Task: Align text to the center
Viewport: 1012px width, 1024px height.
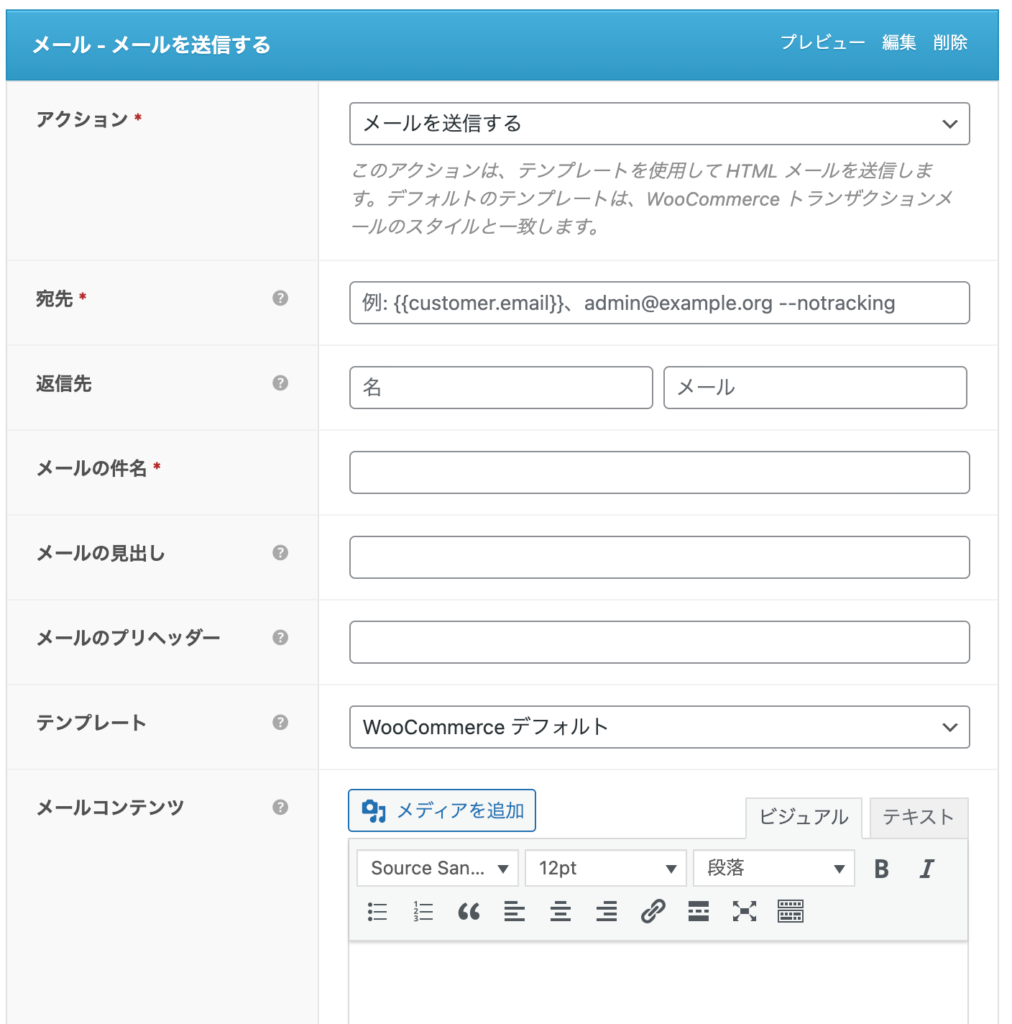Action: pos(560,912)
